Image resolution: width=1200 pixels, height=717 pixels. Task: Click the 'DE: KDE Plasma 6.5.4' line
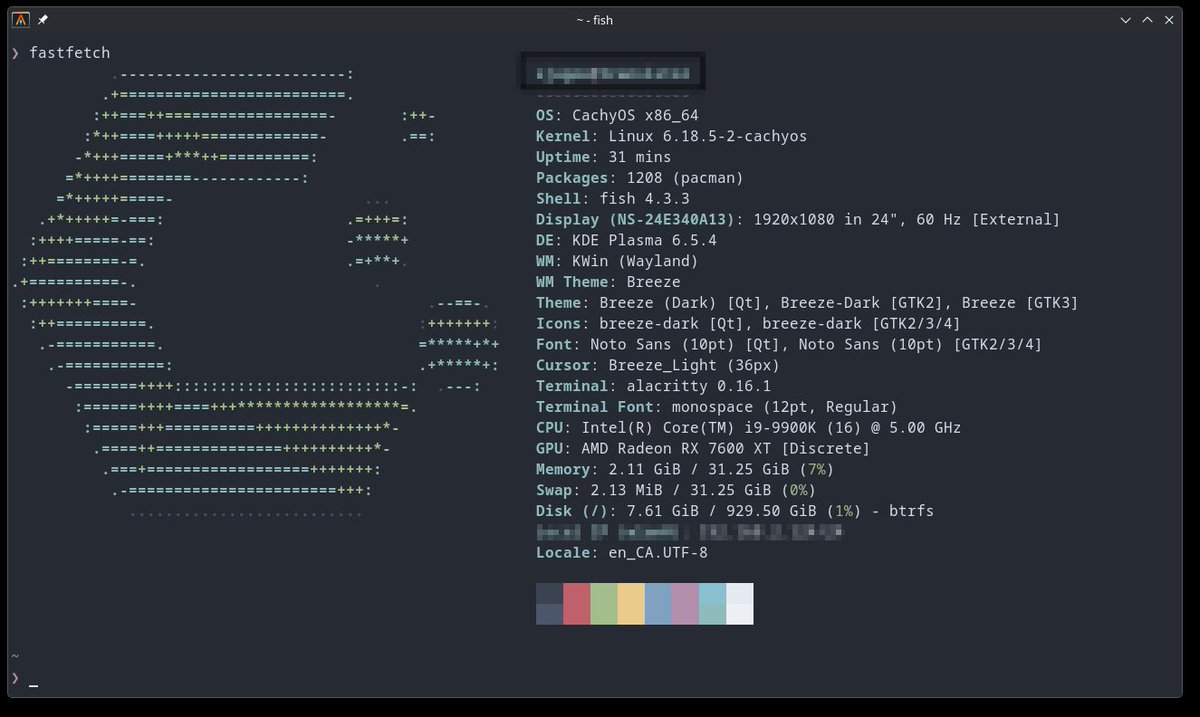click(626, 240)
